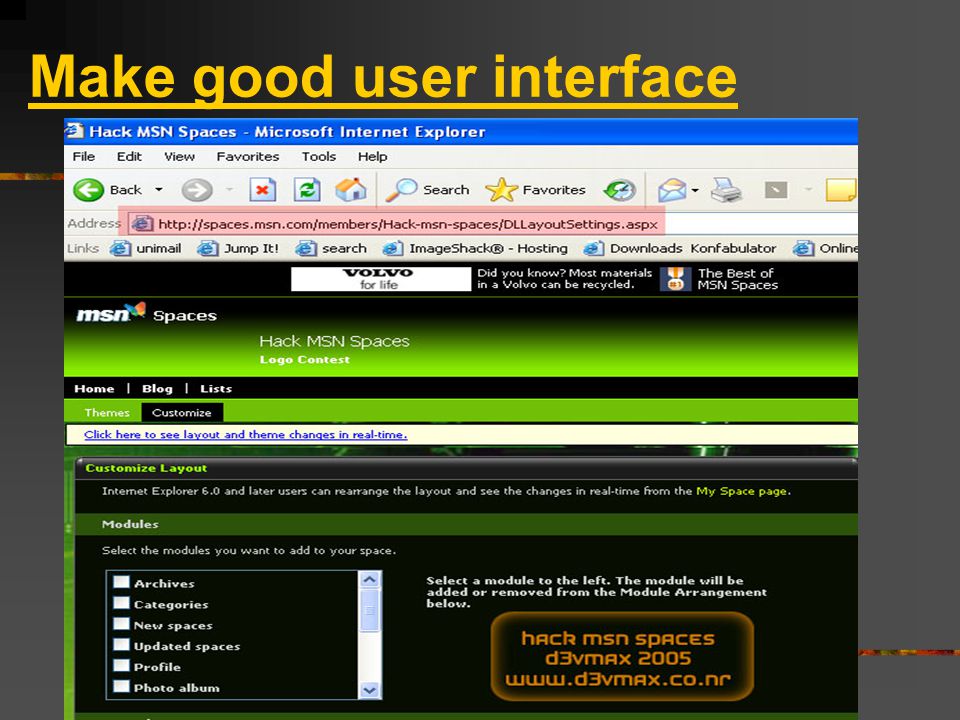This screenshot has width=960, height=720.
Task: Open the Help menu
Action: (x=372, y=157)
